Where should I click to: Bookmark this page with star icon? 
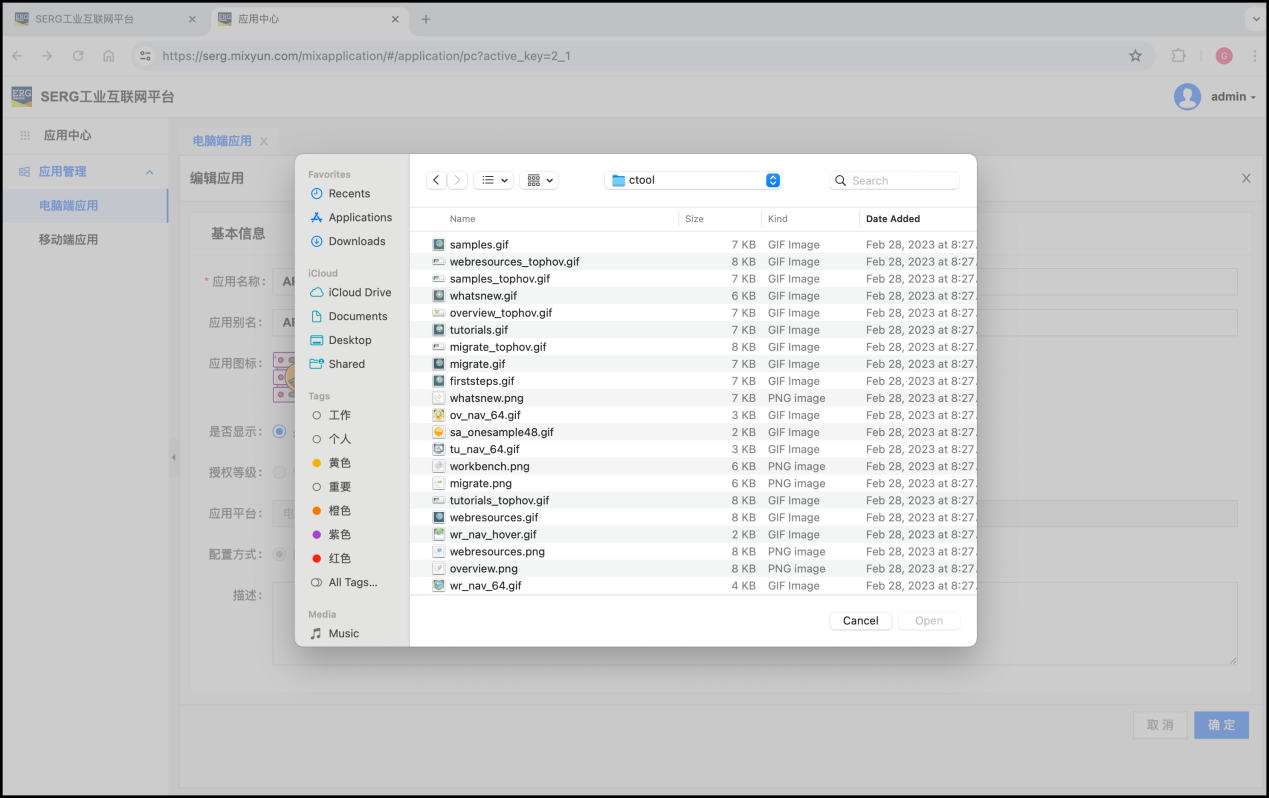[1135, 56]
